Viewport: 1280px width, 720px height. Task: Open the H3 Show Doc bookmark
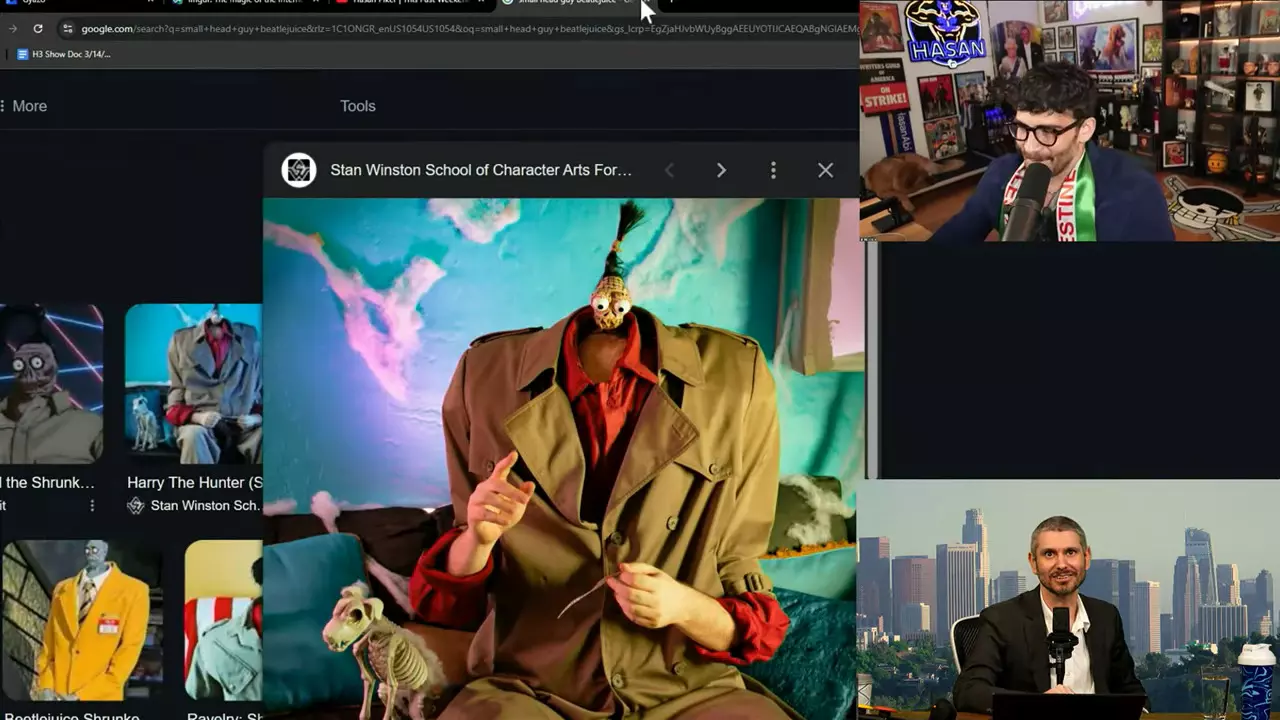pos(64,54)
